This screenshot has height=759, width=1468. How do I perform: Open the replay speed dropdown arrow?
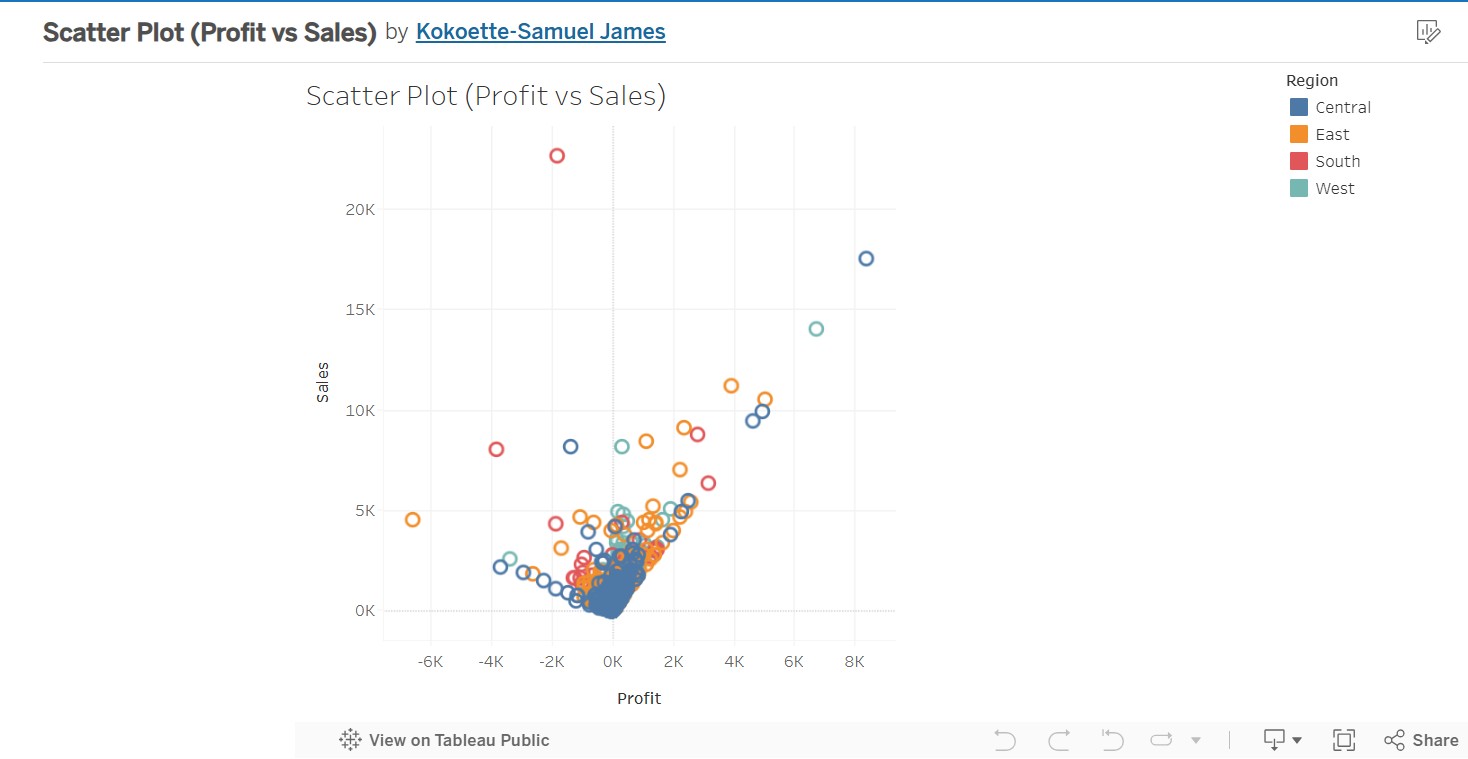[1196, 741]
